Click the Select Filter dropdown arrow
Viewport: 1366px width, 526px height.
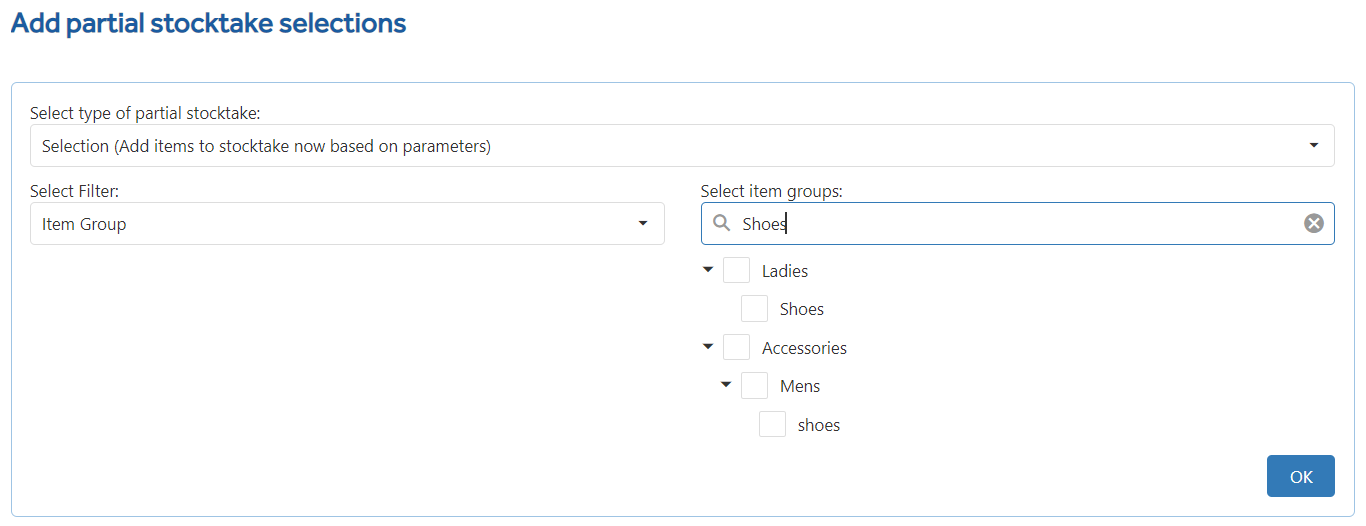click(643, 223)
